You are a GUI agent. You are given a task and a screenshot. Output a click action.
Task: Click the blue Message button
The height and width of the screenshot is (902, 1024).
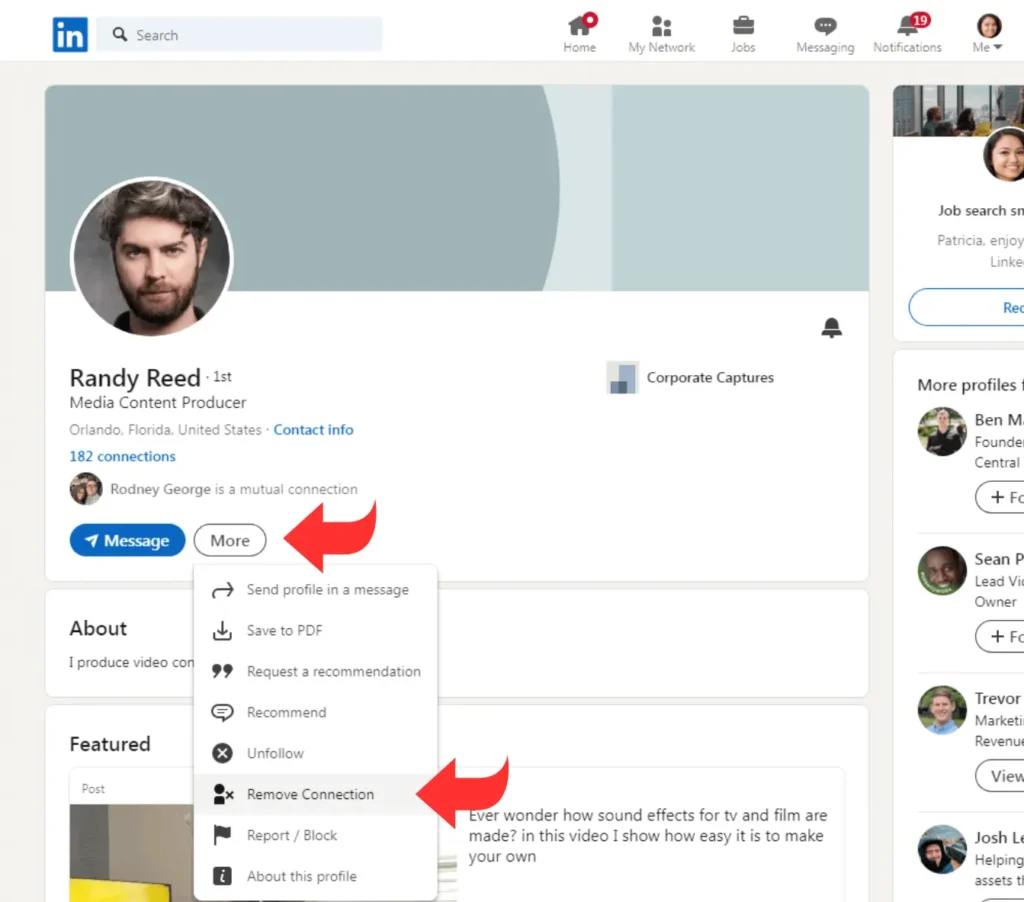pos(127,540)
